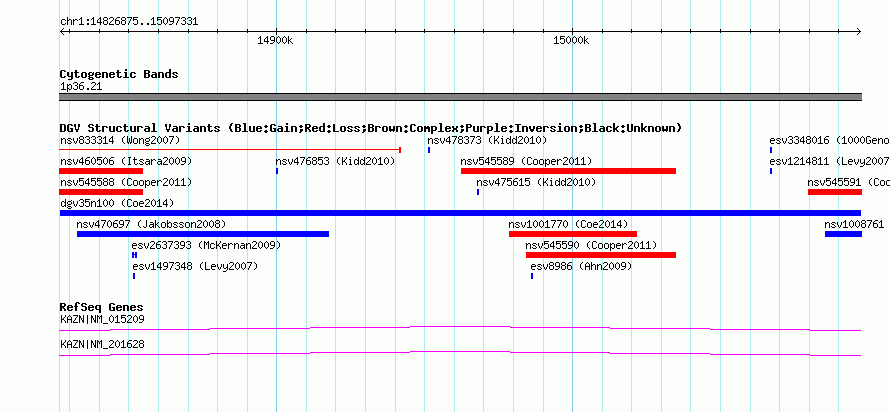Image resolution: width=890 pixels, height=412 pixels.
Task: Click the KAZN|NM_201628 gene label
Action: [102, 344]
